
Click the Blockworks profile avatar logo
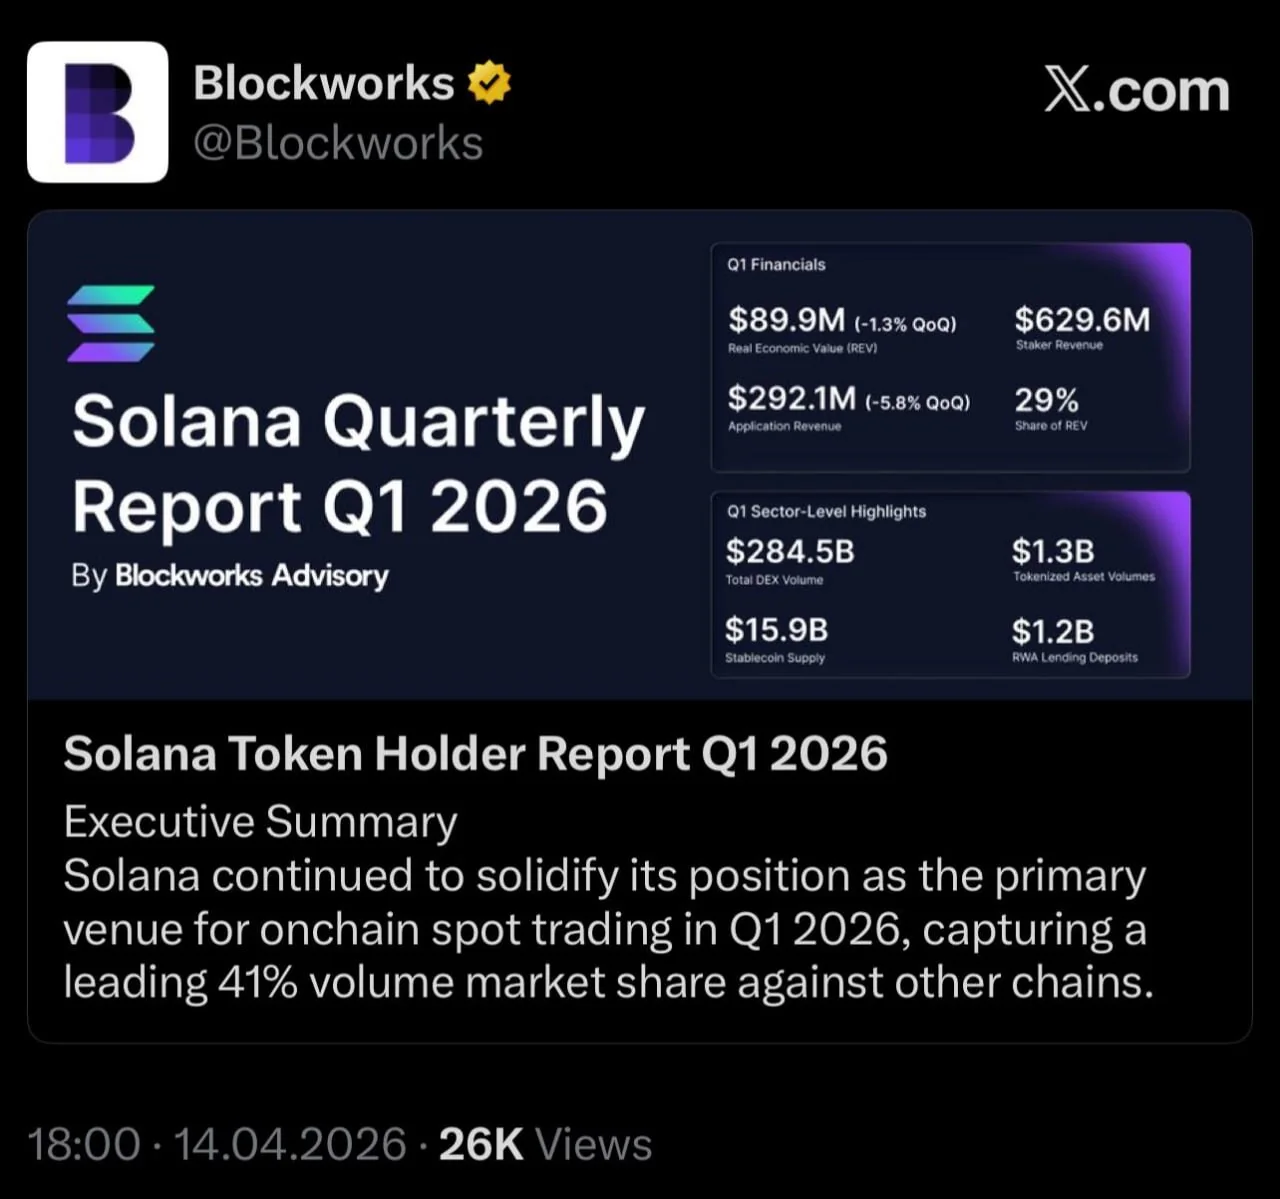click(97, 112)
